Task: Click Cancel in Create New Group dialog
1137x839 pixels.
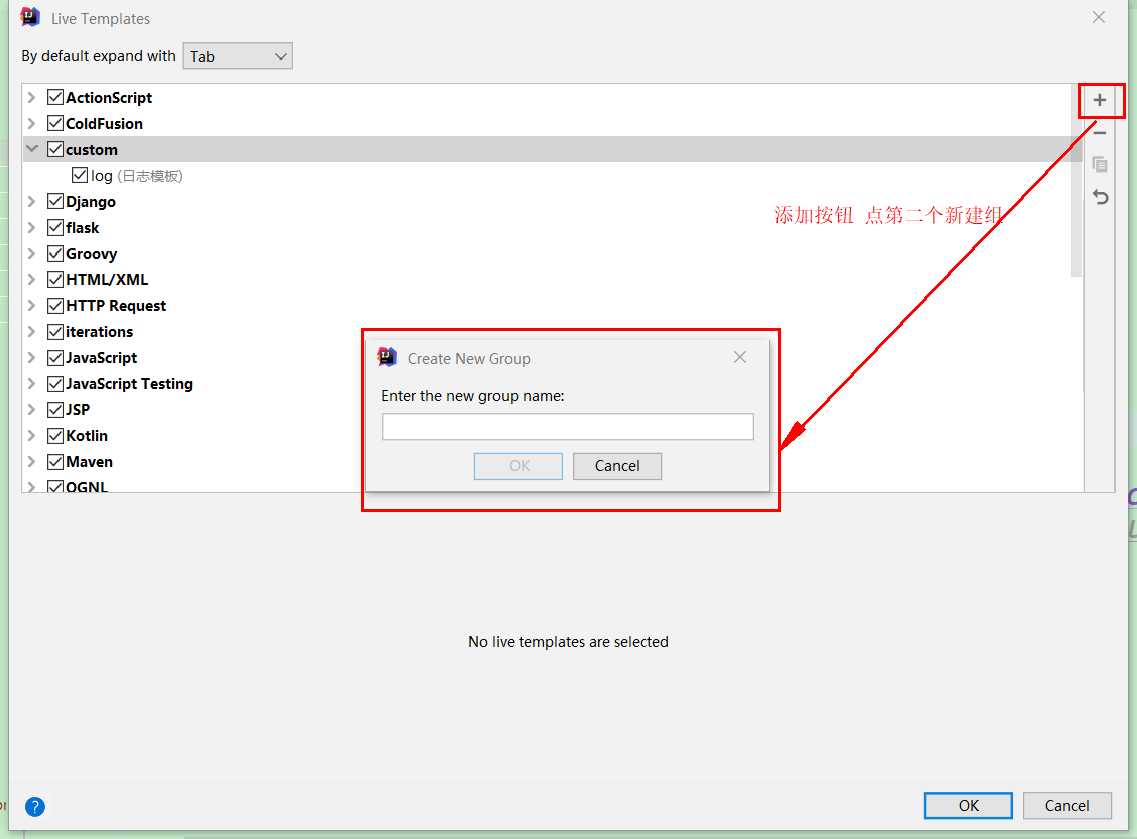Action: click(x=617, y=466)
